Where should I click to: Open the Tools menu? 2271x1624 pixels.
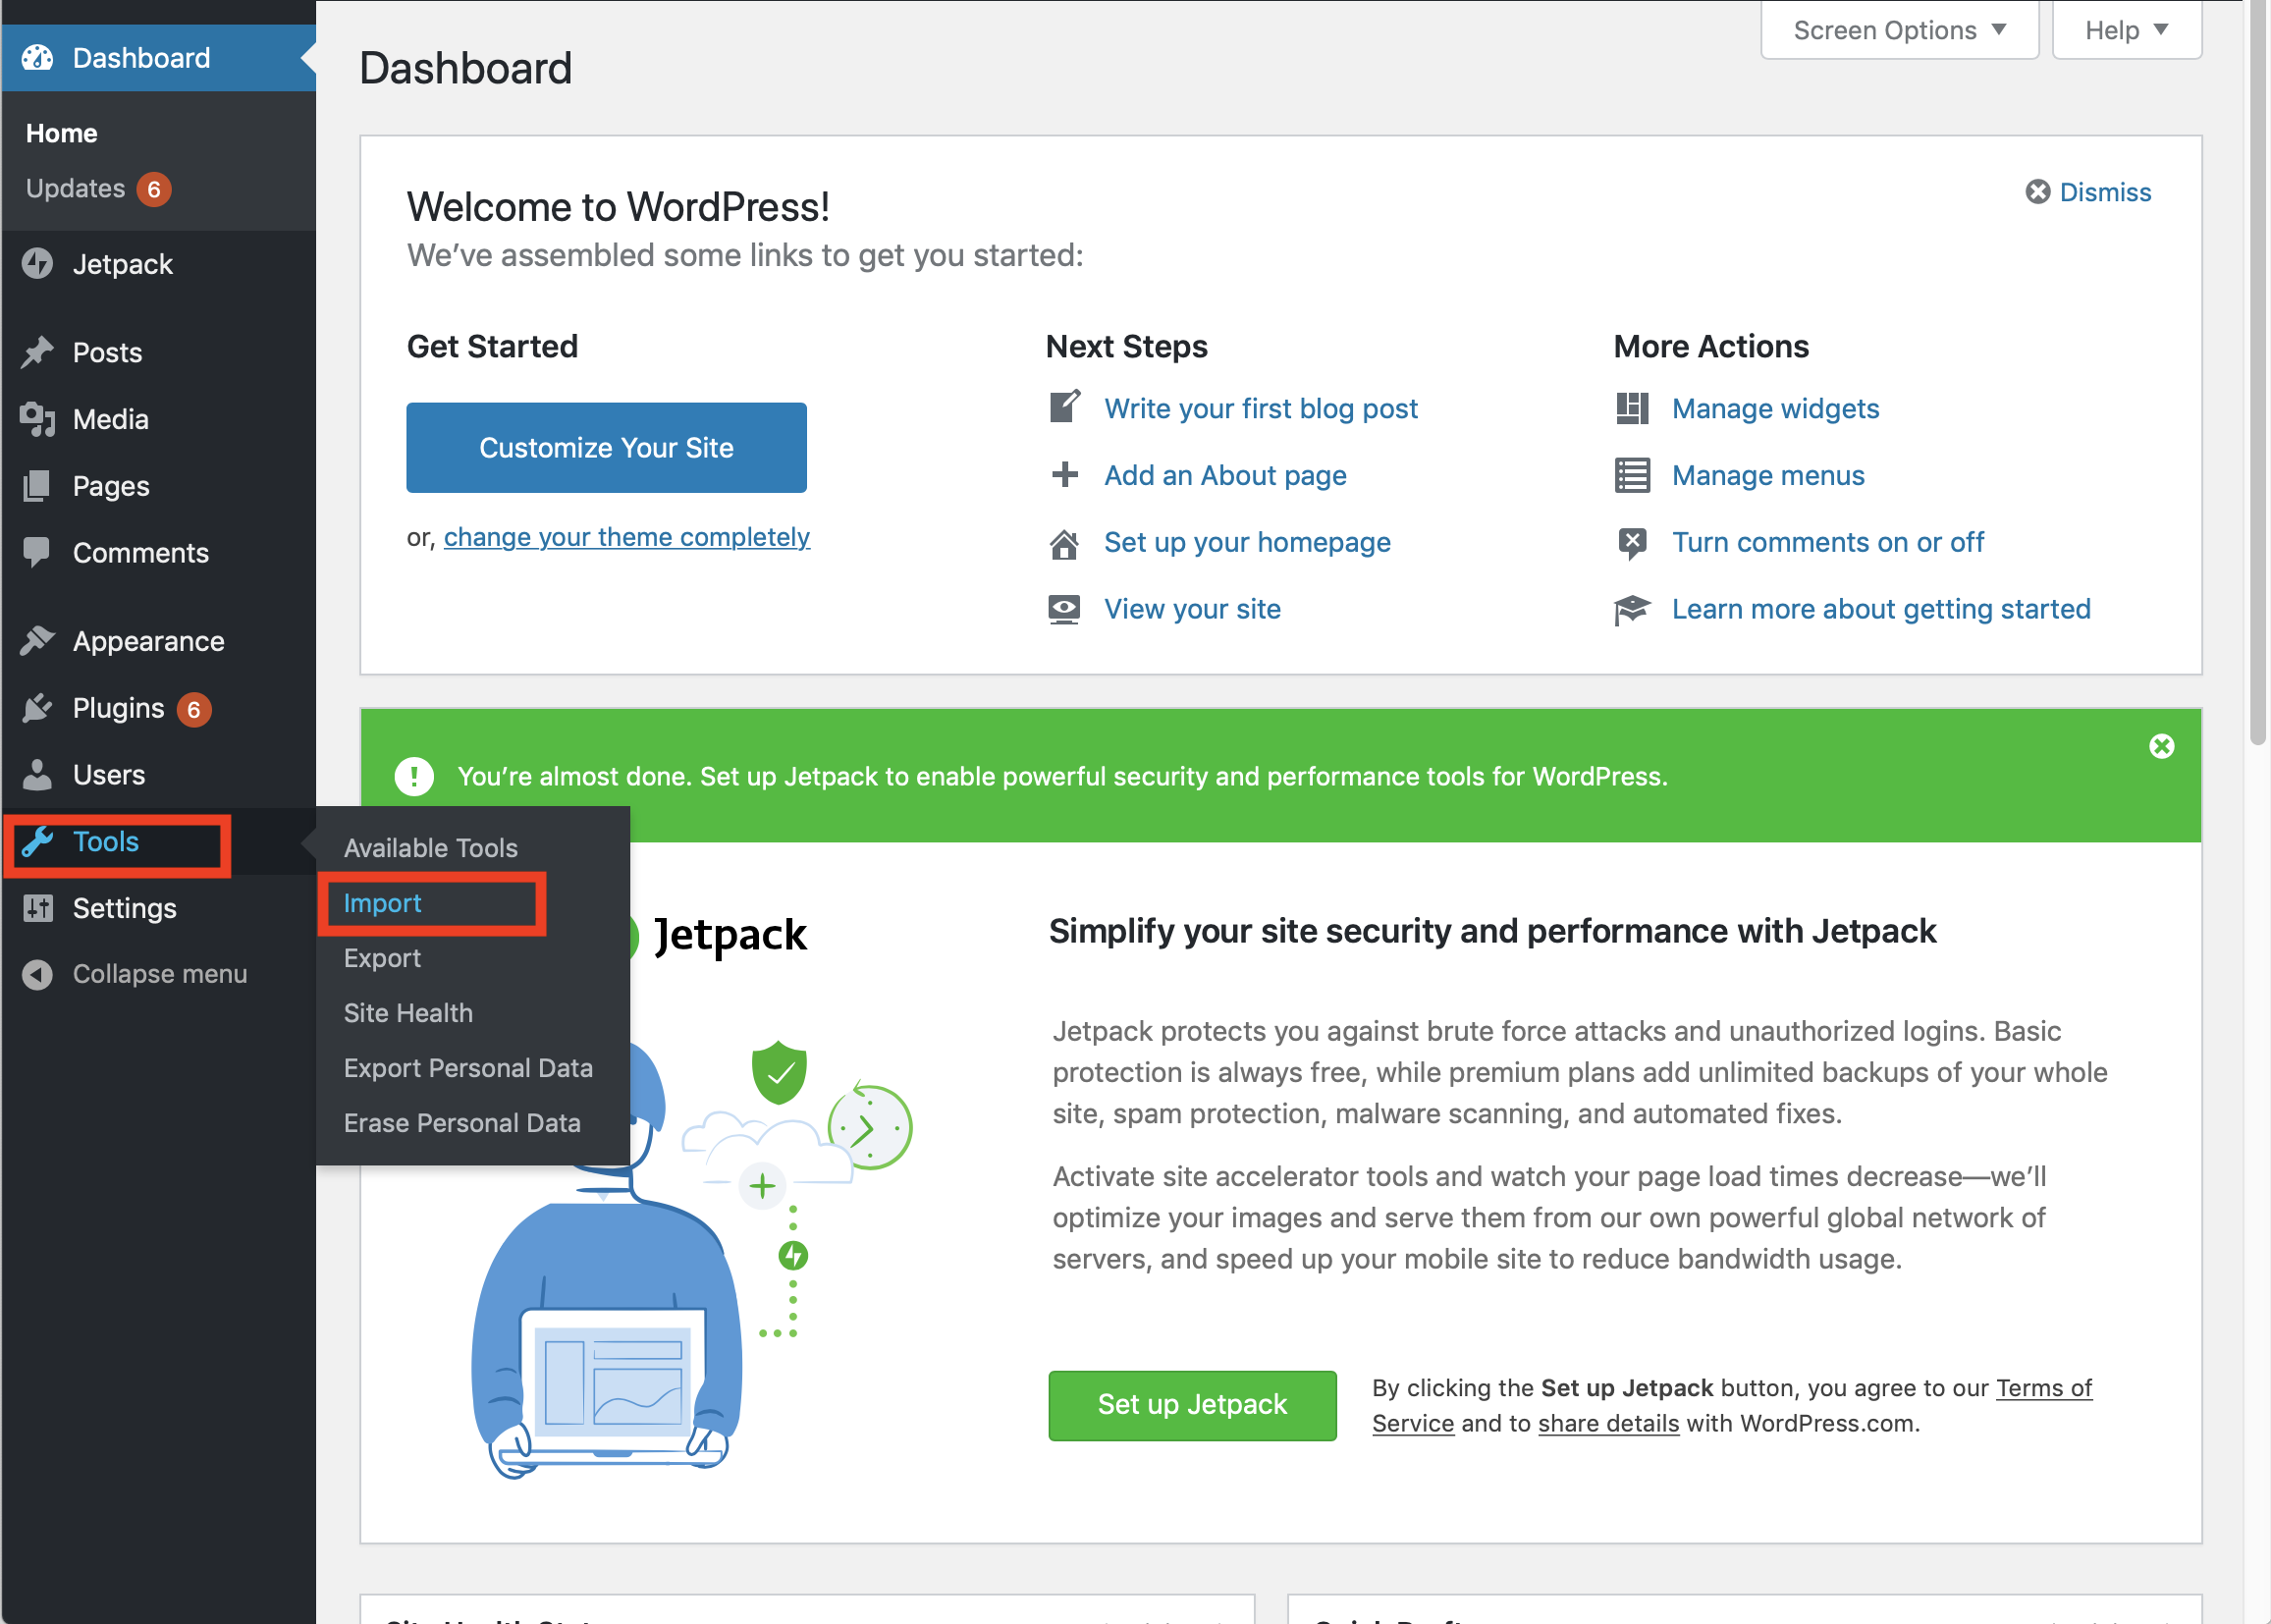[159, 842]
